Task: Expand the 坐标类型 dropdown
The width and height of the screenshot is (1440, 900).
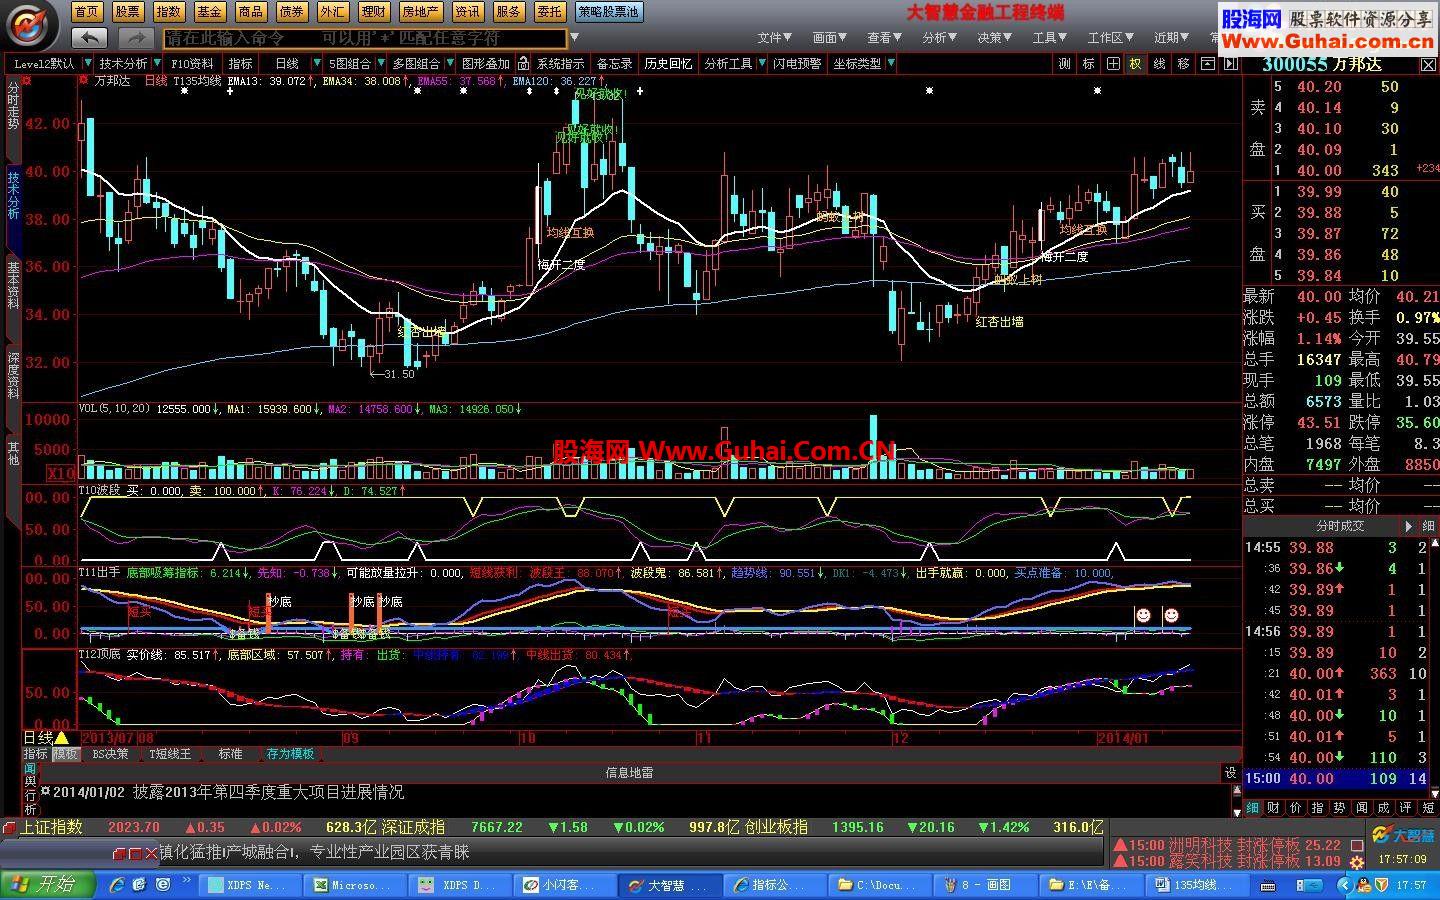Action: tap(890, 63)
